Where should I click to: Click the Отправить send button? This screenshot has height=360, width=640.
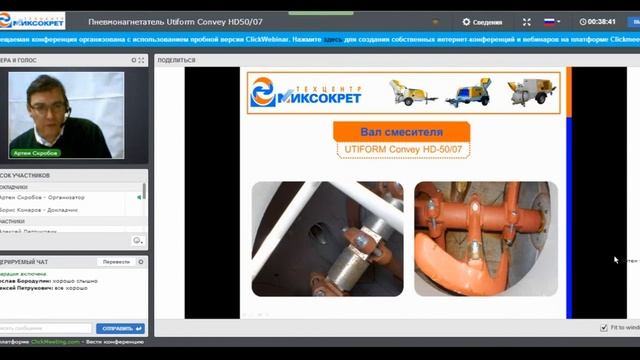pyautogui.click(x=120, y=329)
